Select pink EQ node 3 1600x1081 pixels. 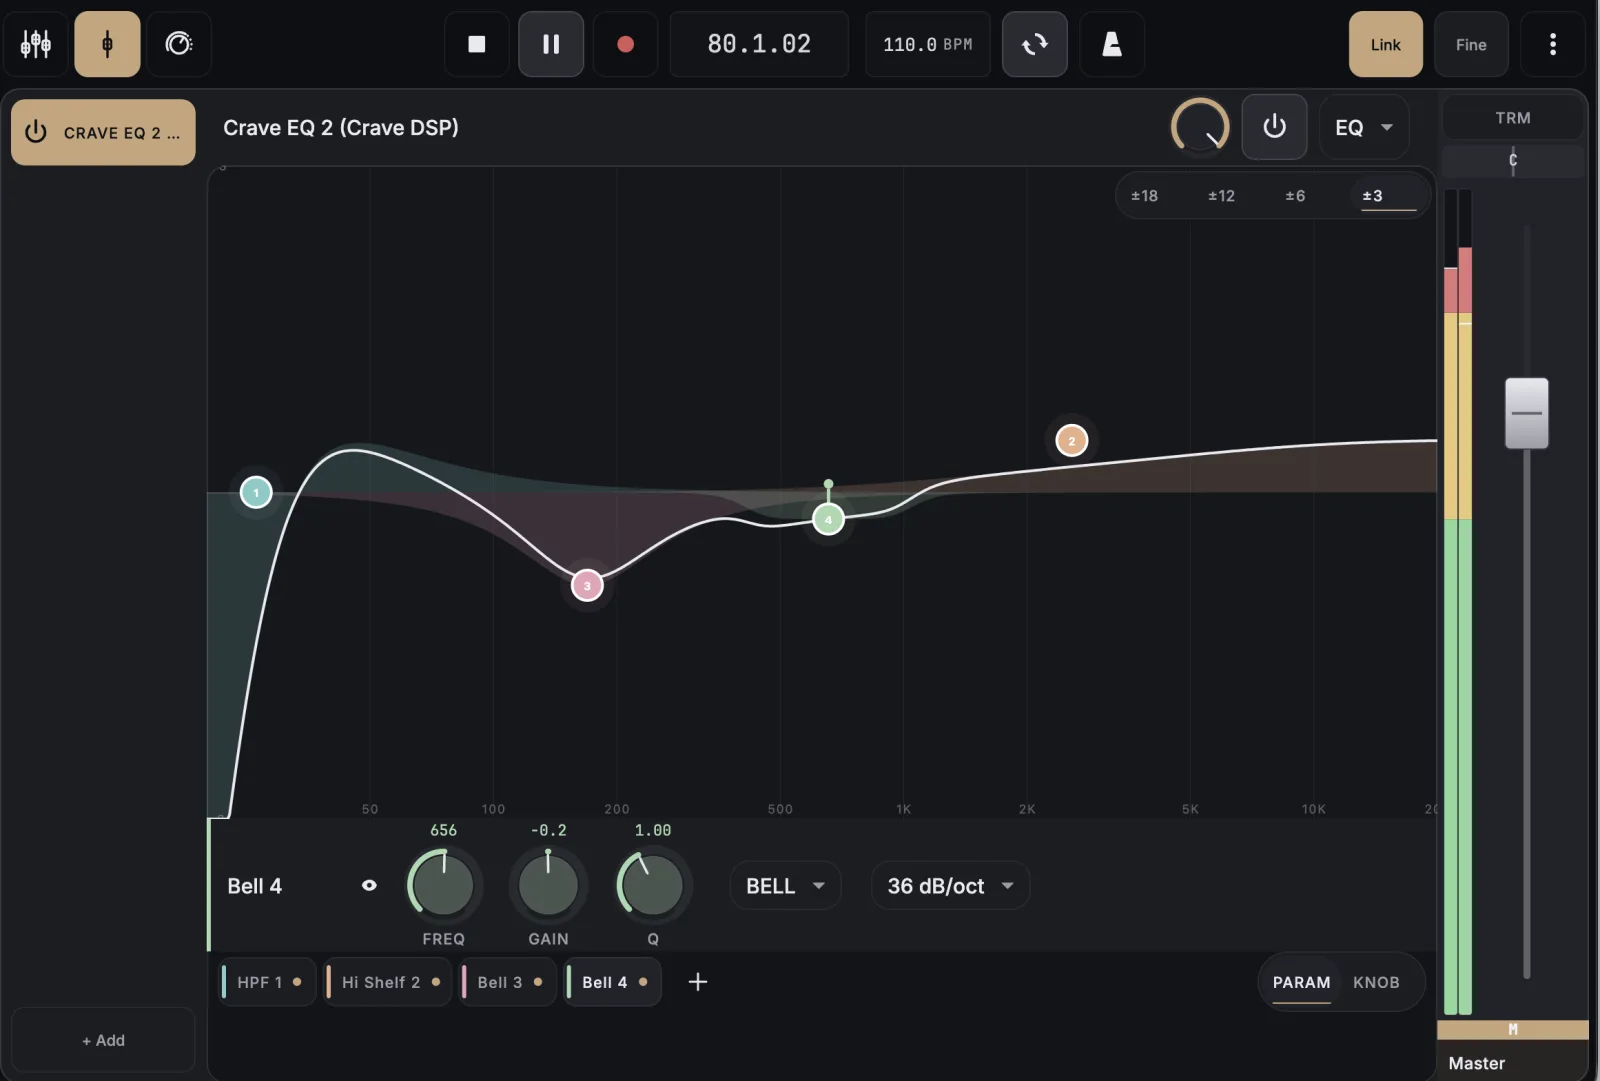tap(587, 586)
